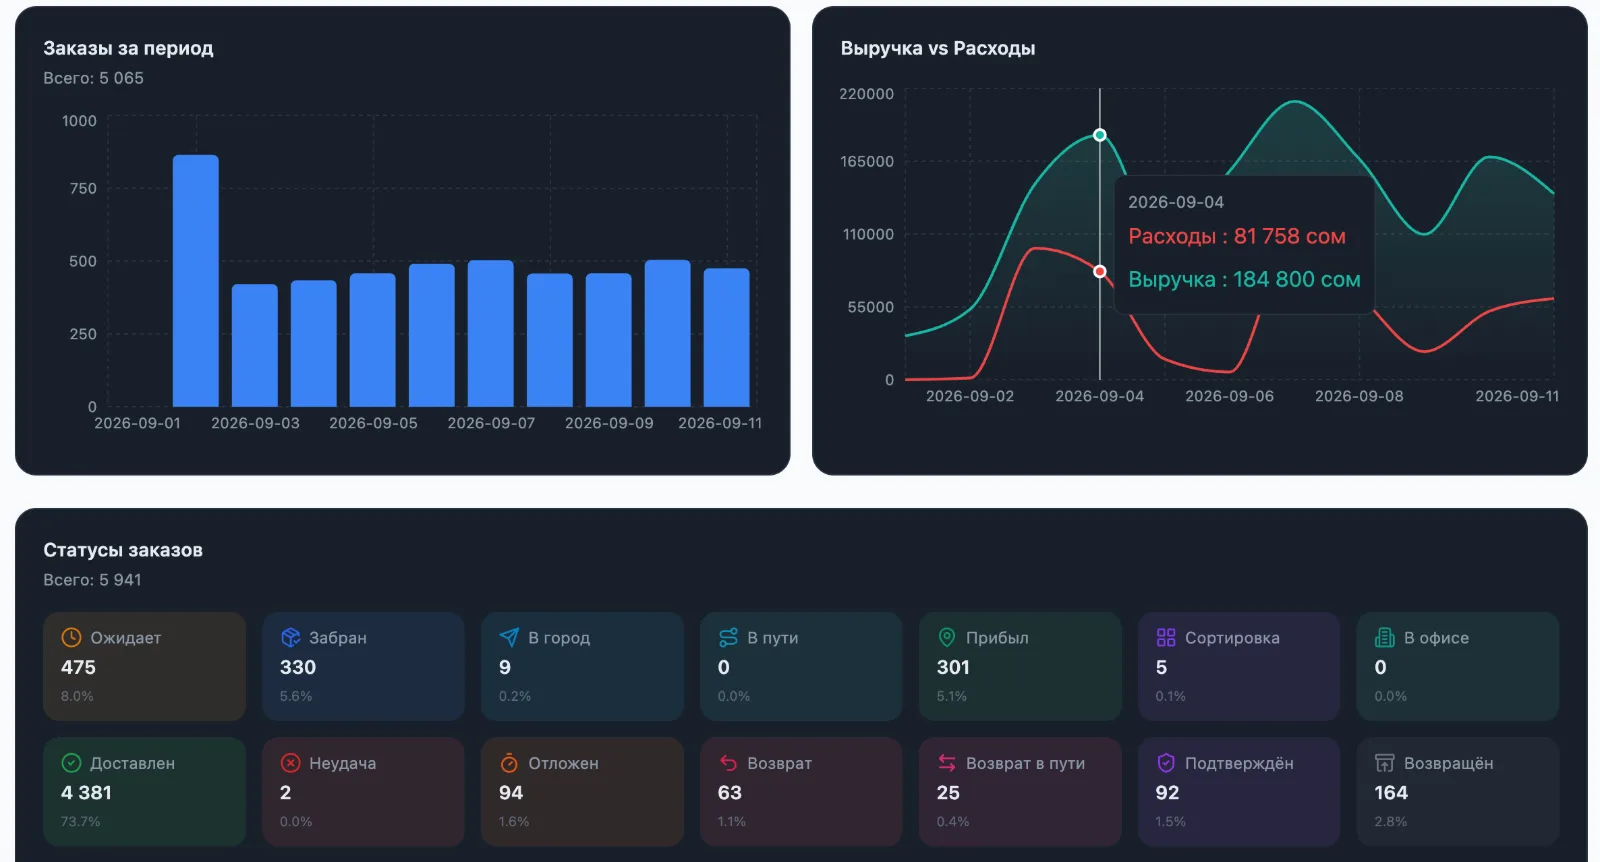Click the 'Статусы заказов' section title
1600x862 pixels.
tap(123, 550)
